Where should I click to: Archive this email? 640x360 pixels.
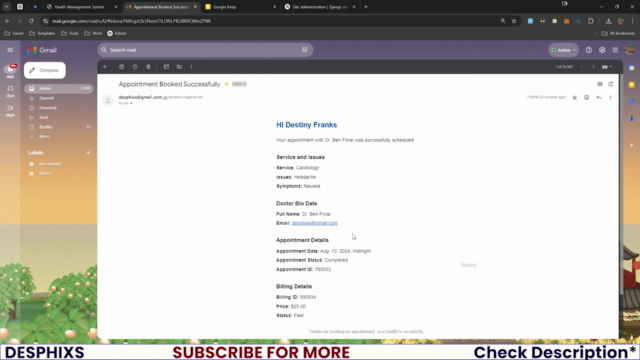[121, 67]
